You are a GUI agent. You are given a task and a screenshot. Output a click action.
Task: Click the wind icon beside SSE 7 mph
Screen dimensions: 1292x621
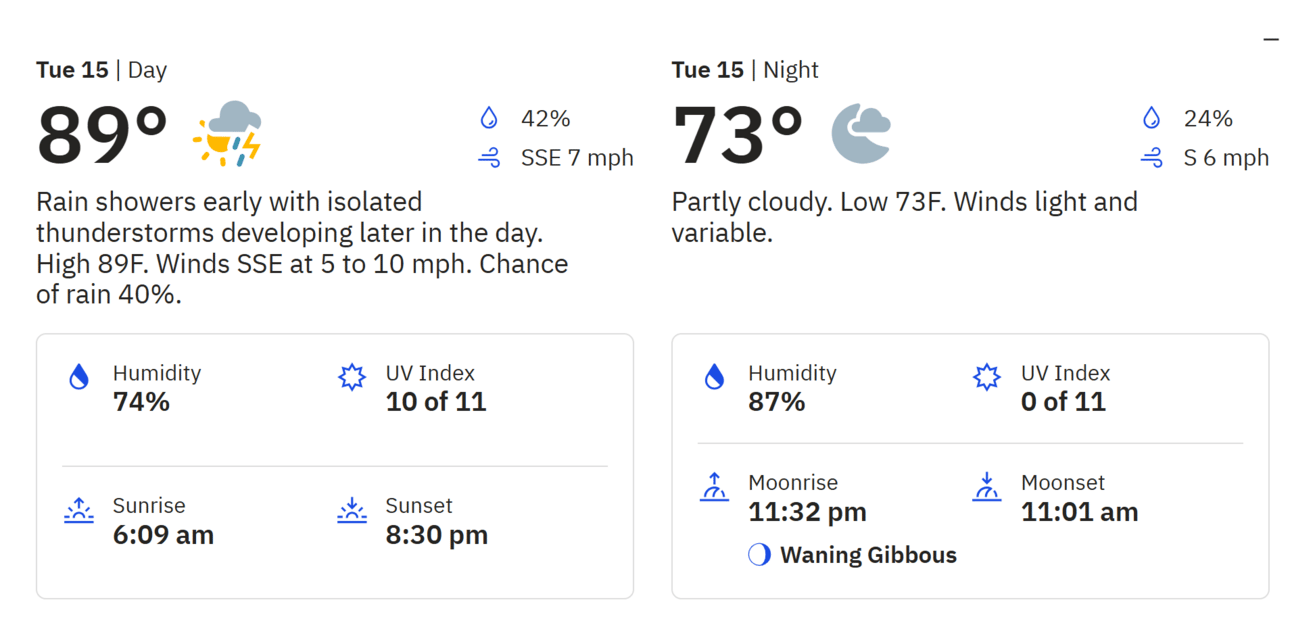pyautogui.click(x=489, y=158)
